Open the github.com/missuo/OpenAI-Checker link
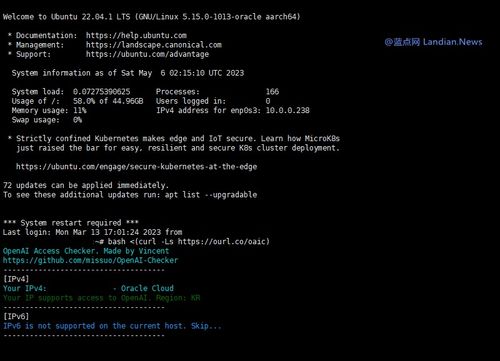Screen dimensions: 500x361 pyautogui.click(x=90, y=260)
